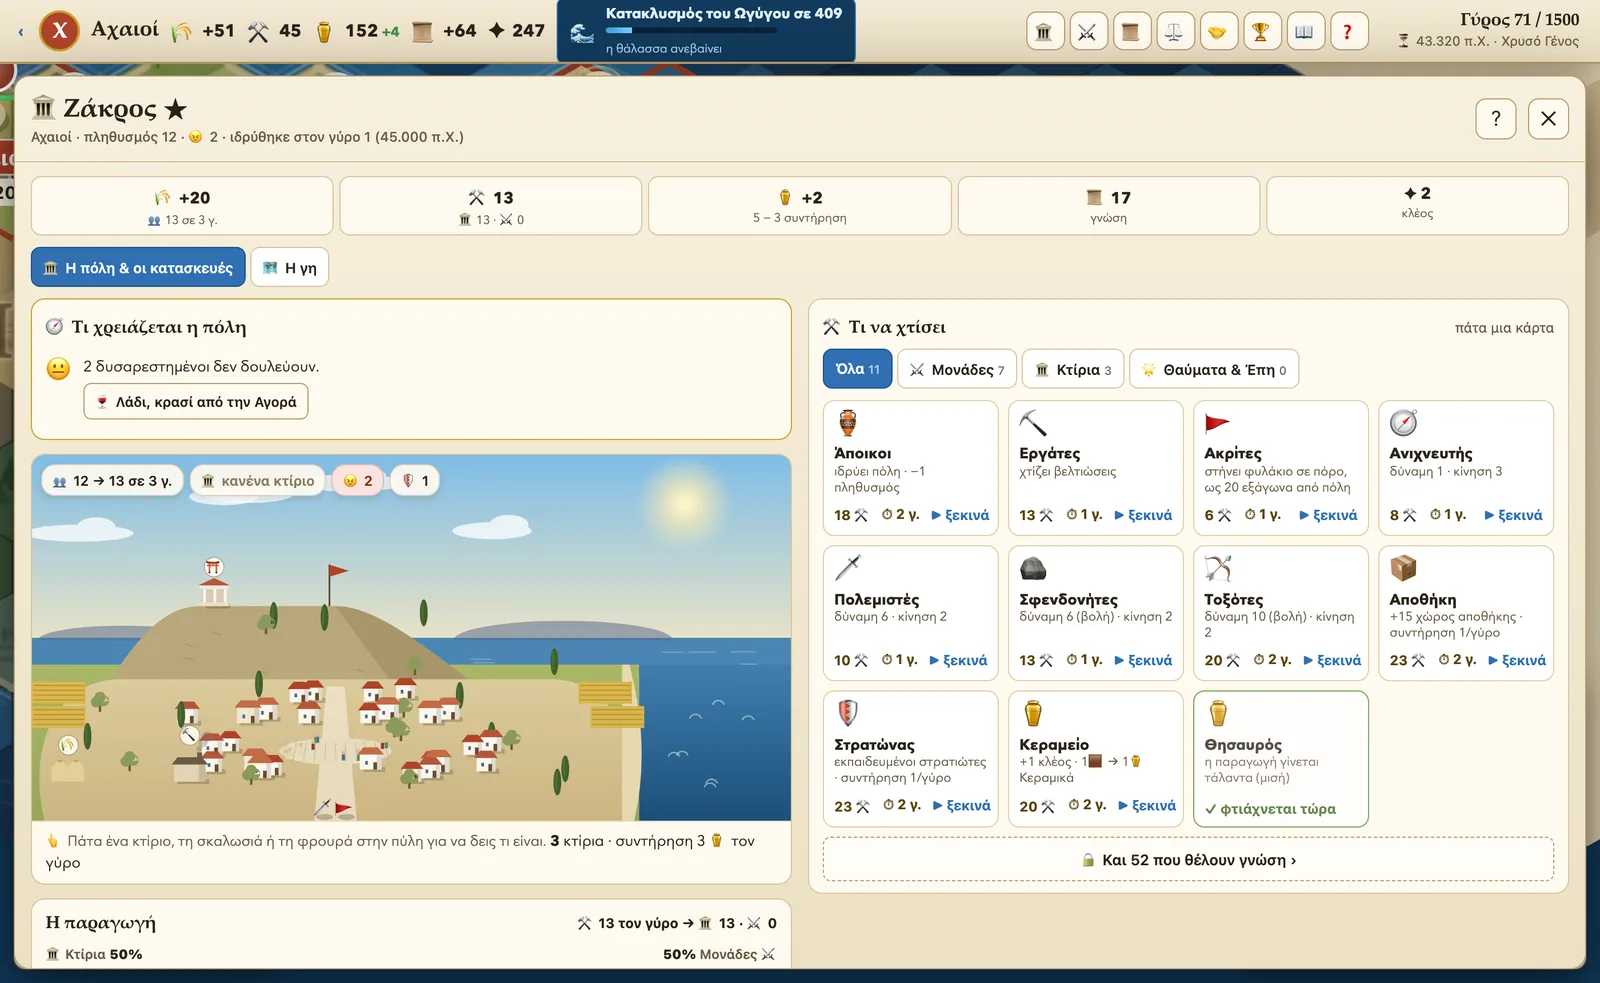Open the temple icon in top toolbar

(x=1043, y=32)
